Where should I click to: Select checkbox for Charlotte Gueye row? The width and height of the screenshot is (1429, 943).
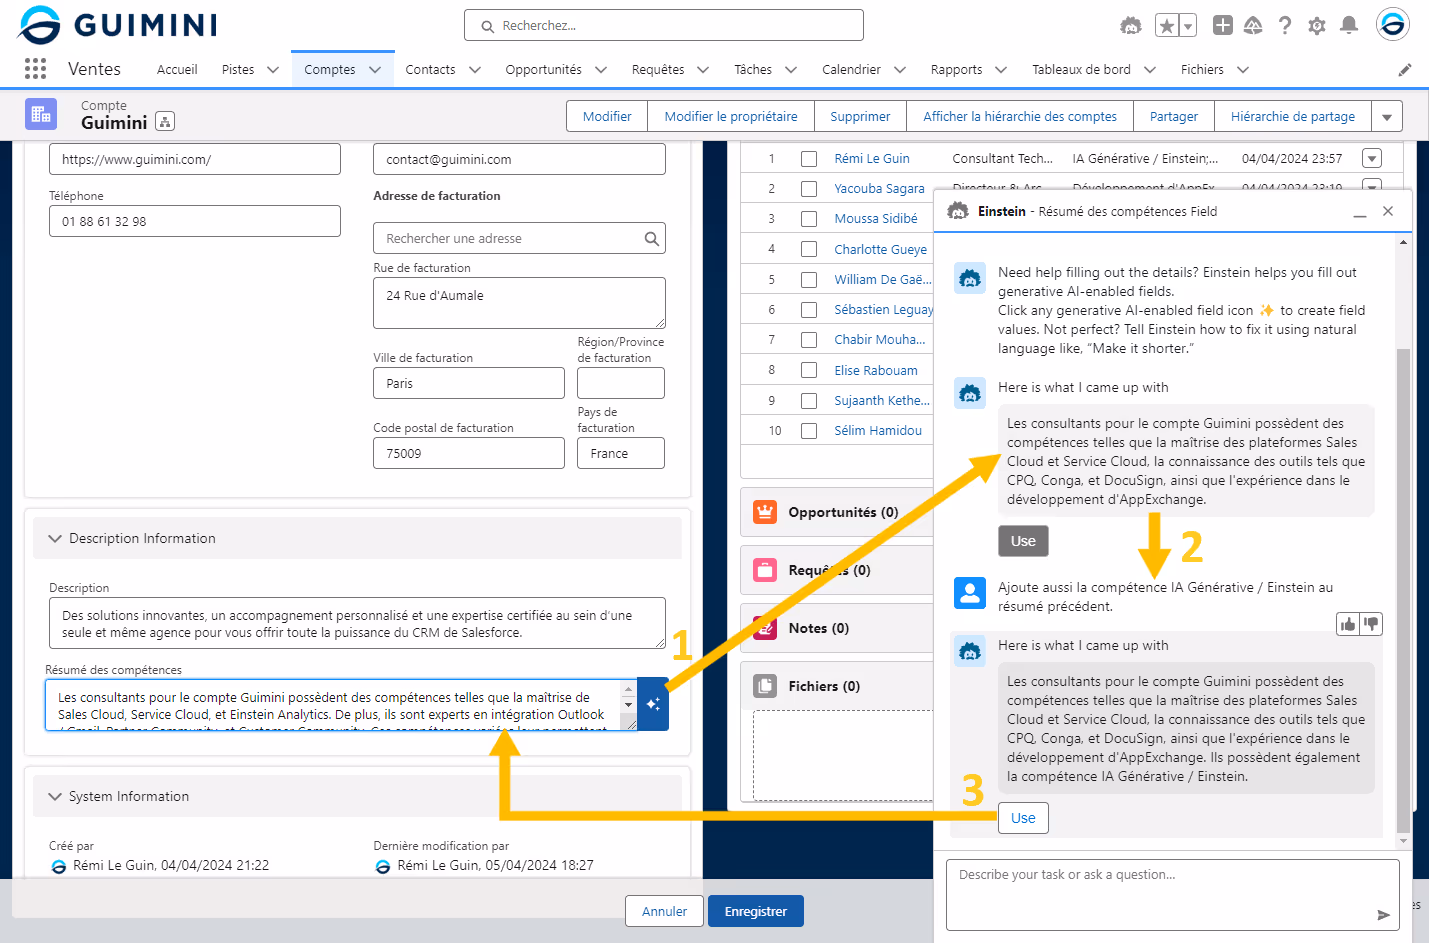click(809, 249)
